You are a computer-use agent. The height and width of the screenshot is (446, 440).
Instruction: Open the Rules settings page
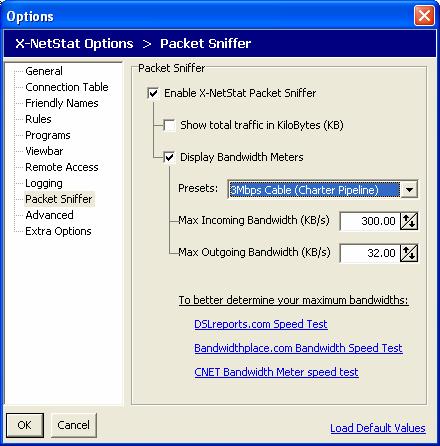(x=38, y=119)
